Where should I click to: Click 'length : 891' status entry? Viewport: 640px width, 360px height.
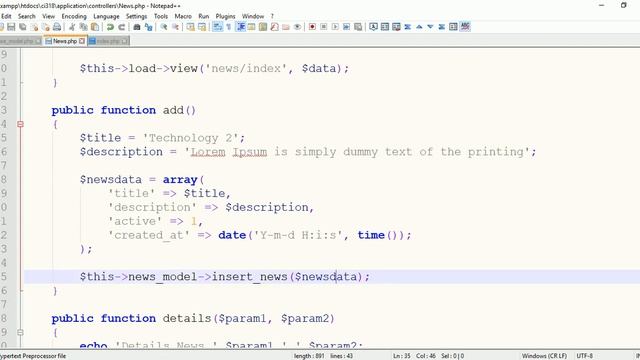309,356
